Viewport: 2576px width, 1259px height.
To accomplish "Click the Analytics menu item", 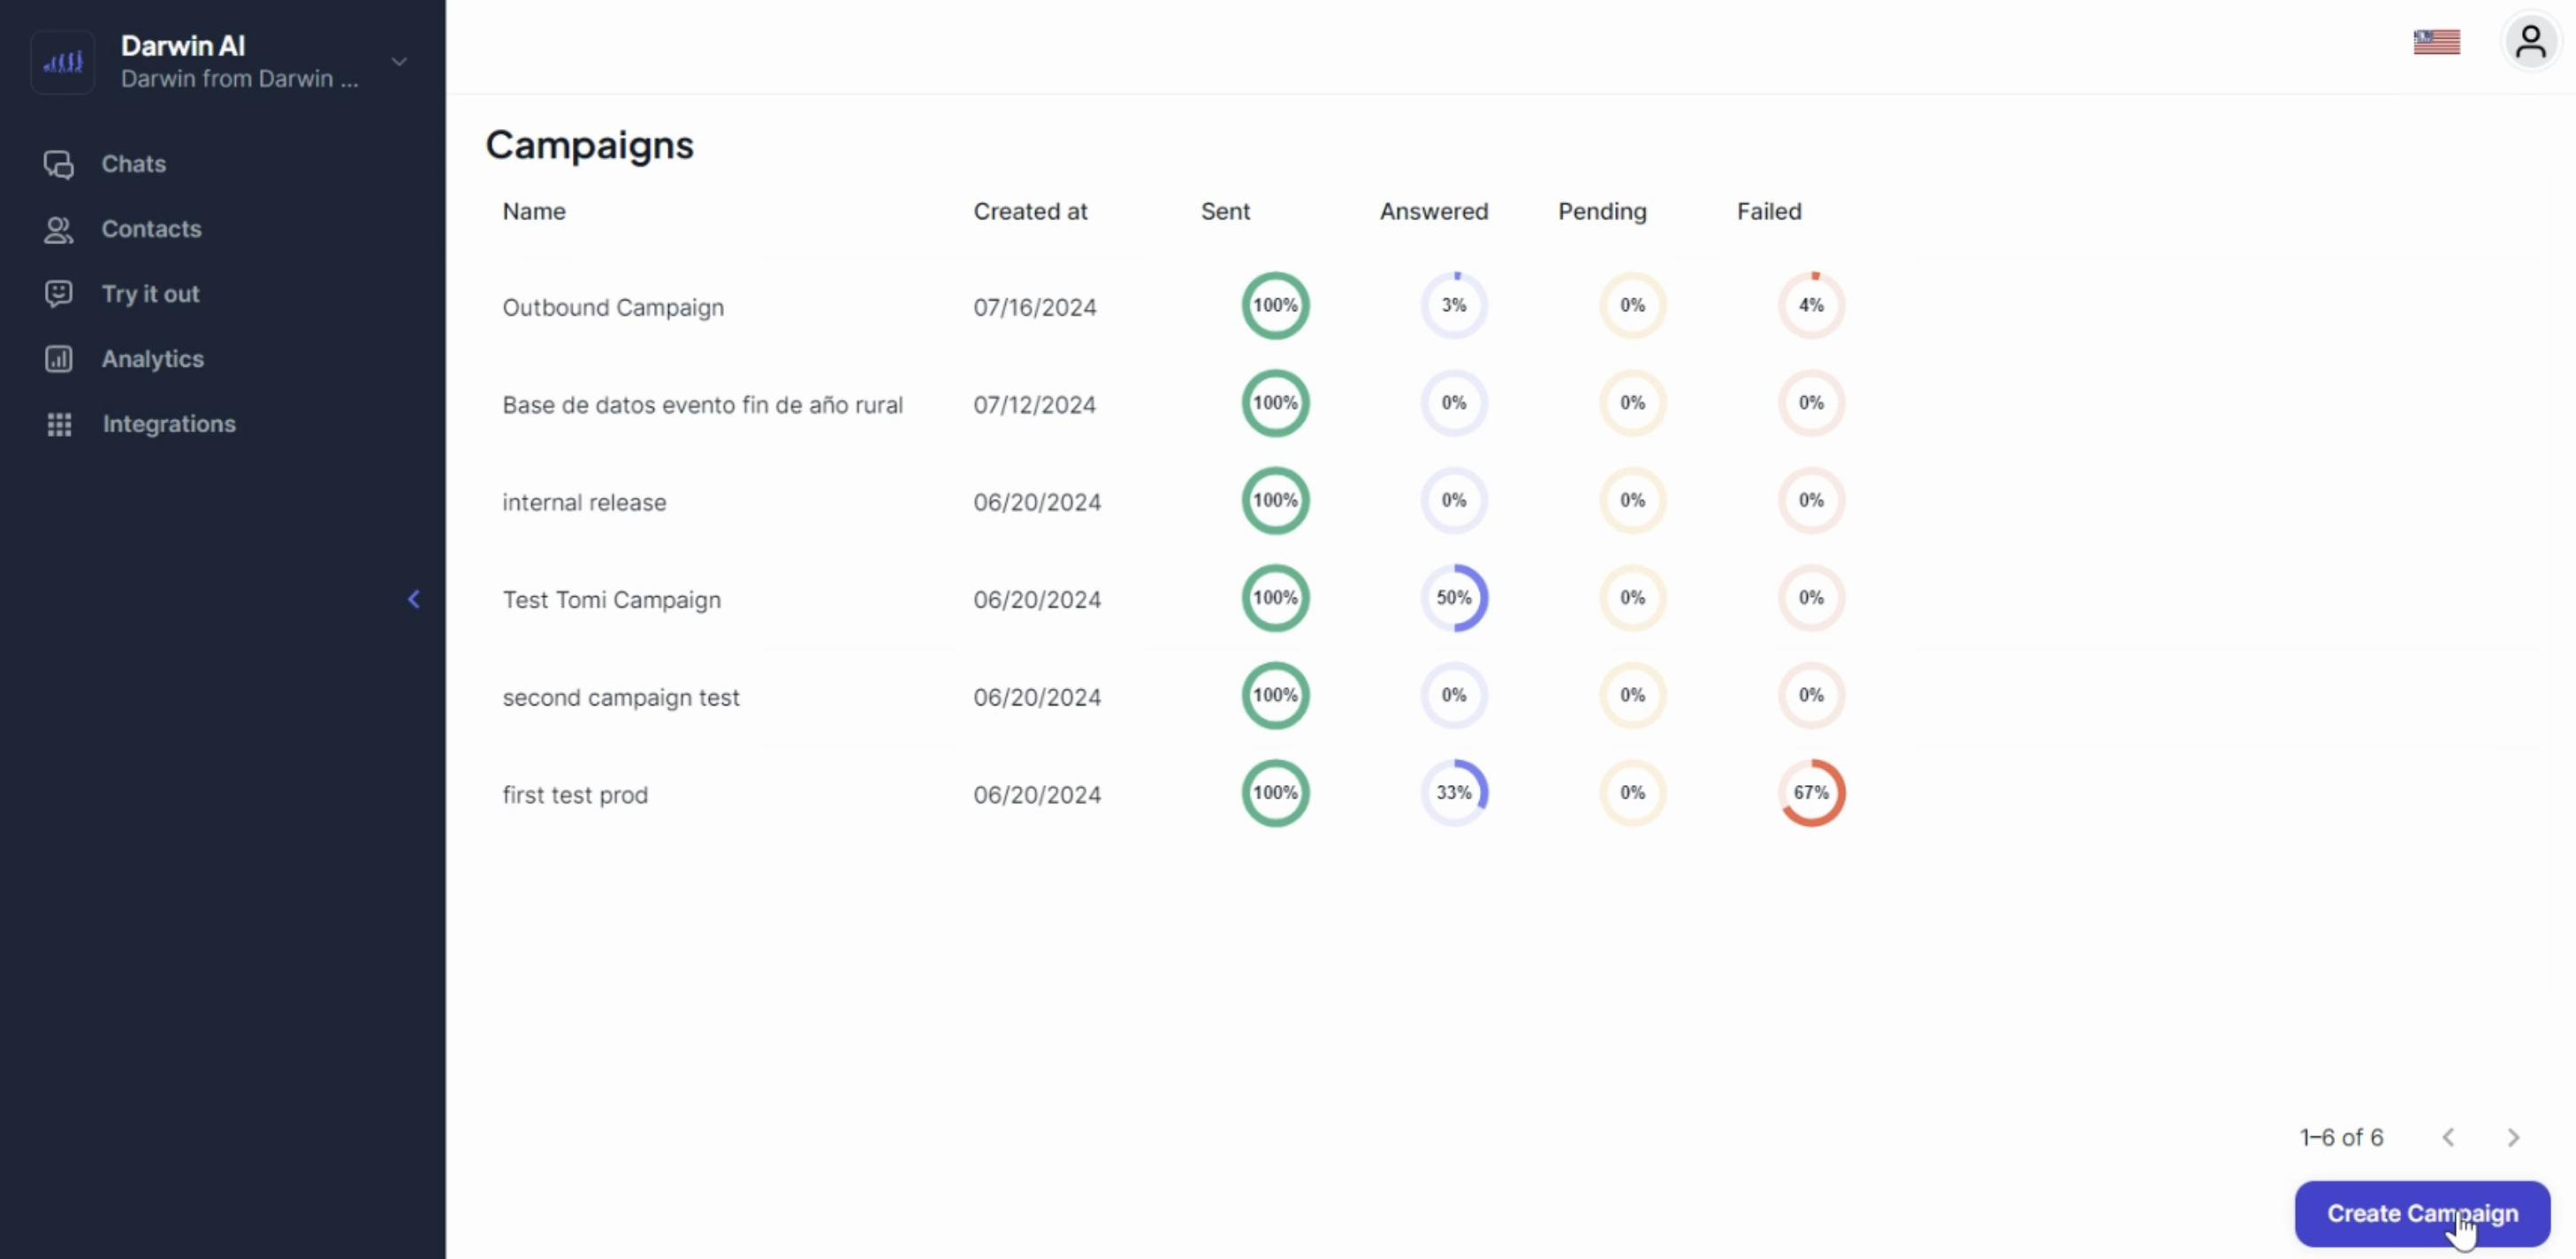I will coord(153,356).
